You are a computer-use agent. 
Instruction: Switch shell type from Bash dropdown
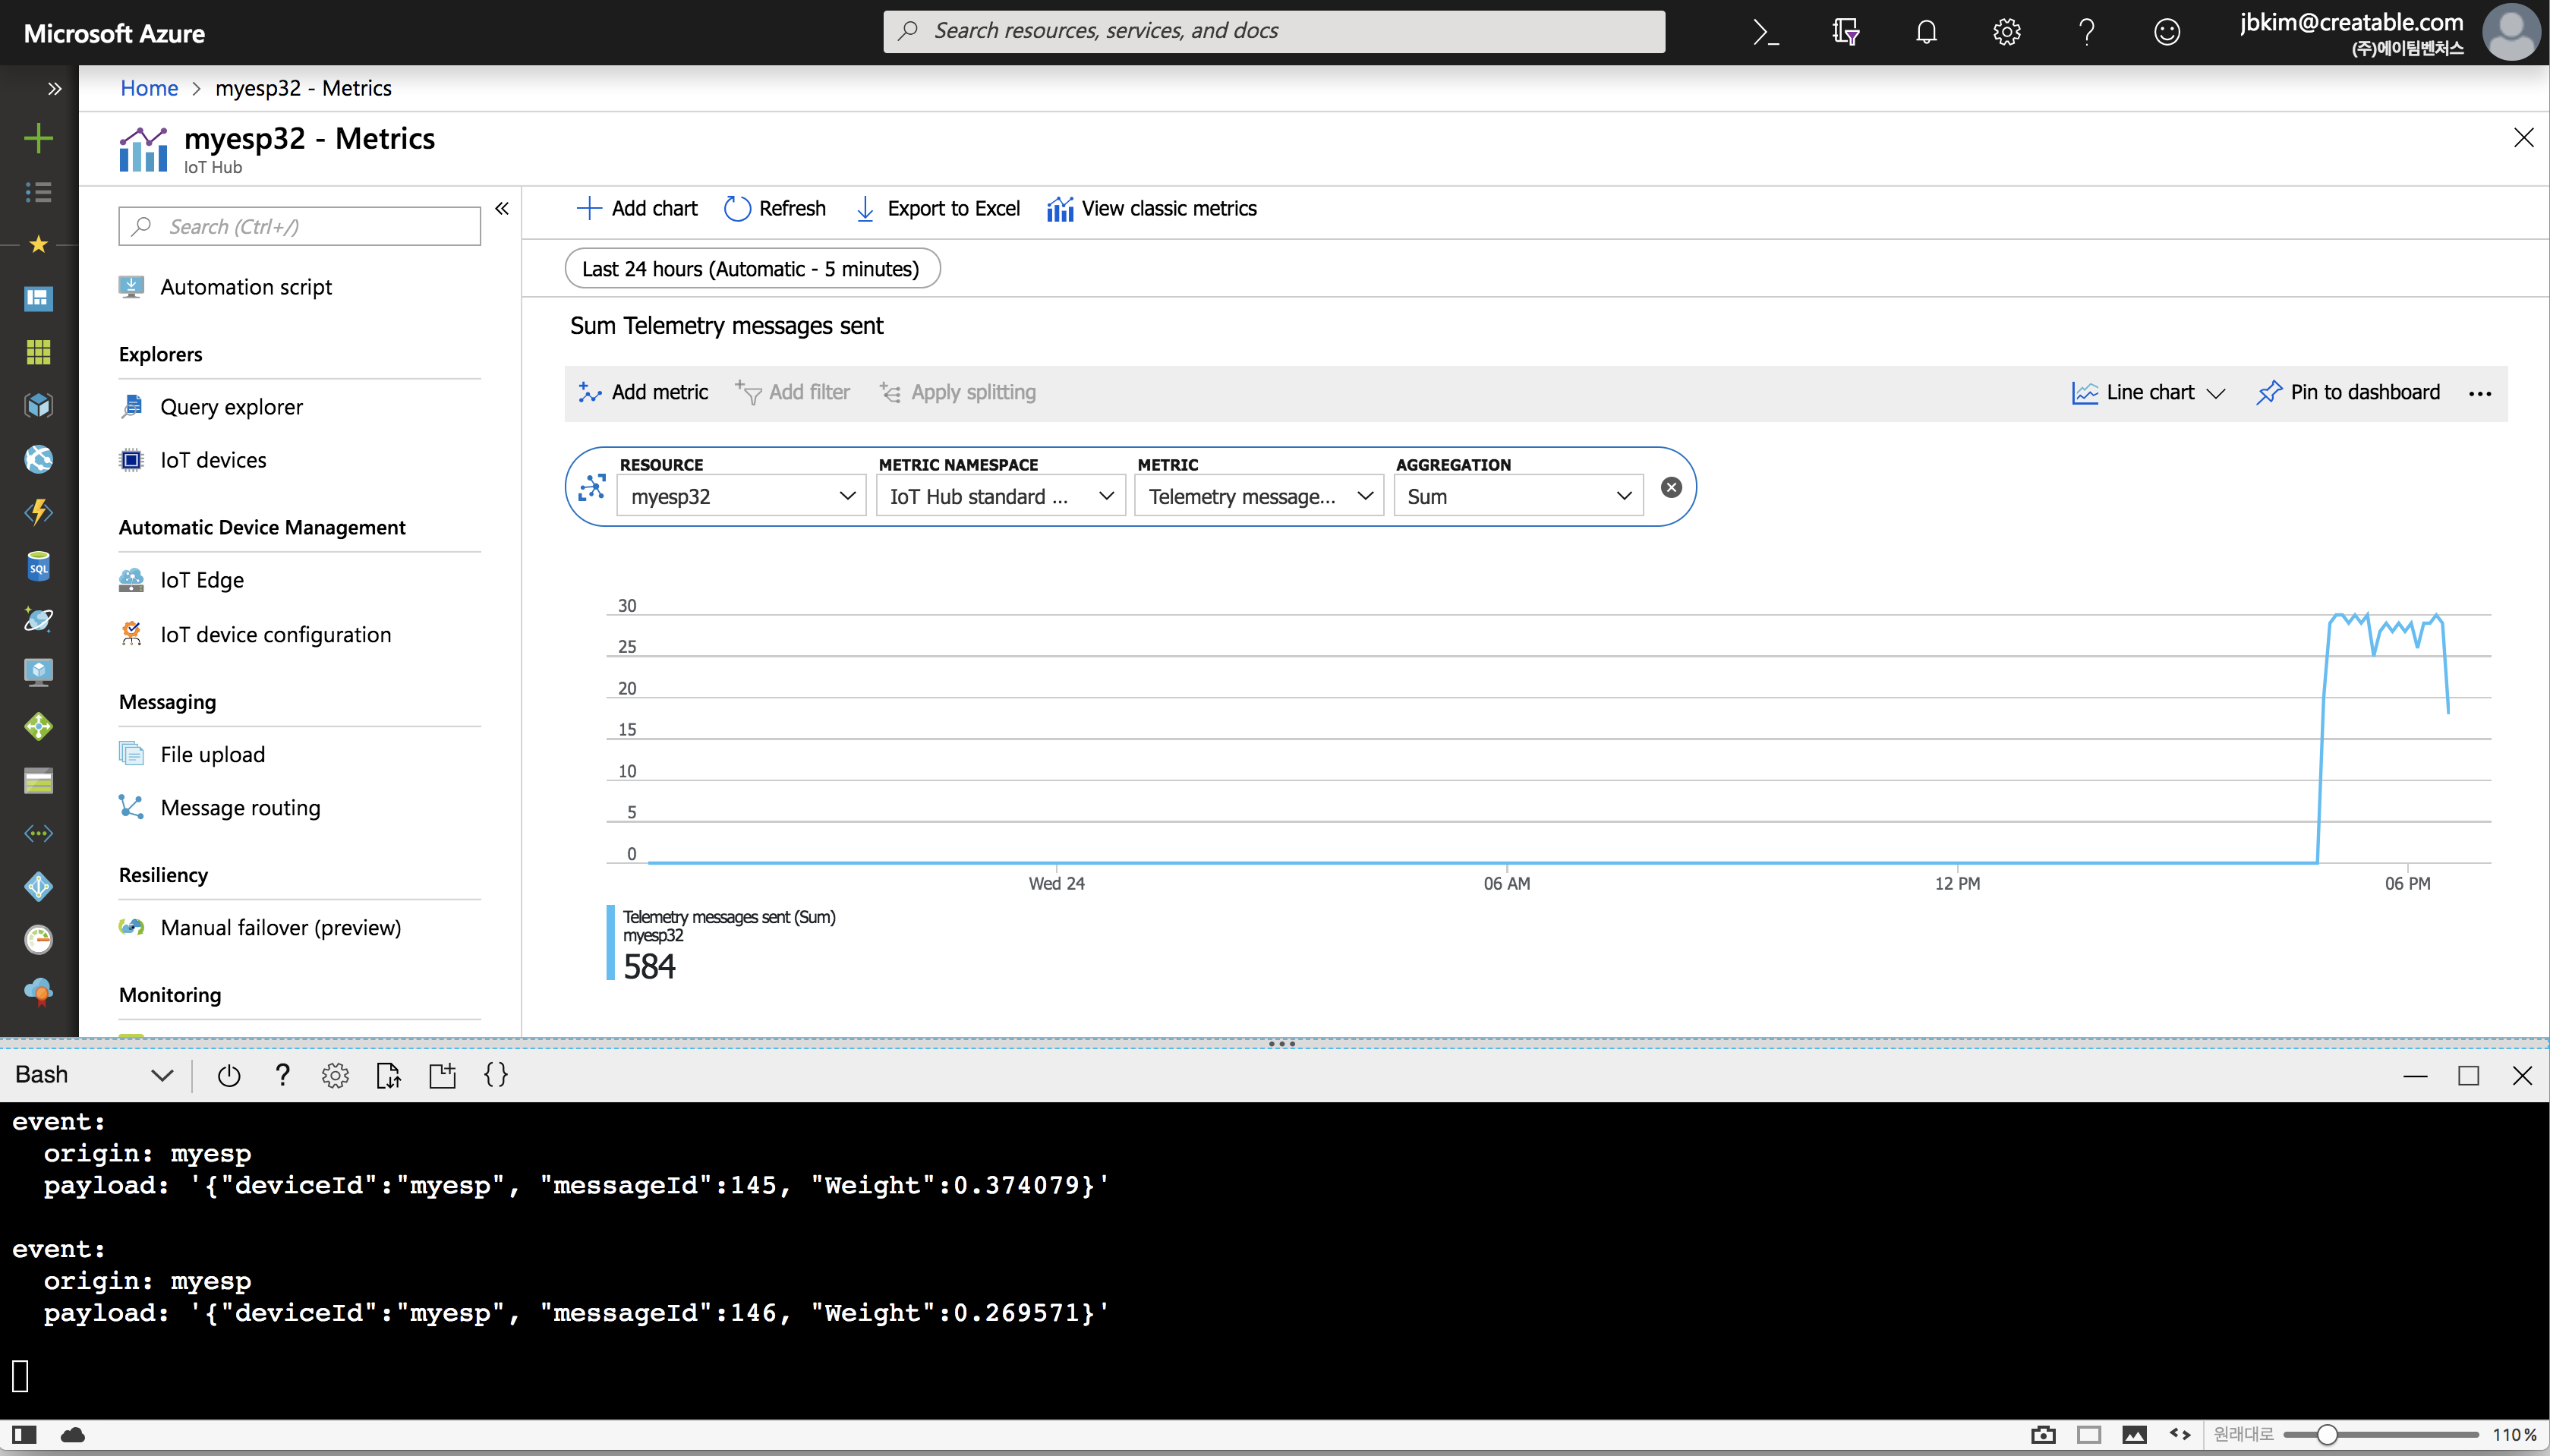[94, 1075]
